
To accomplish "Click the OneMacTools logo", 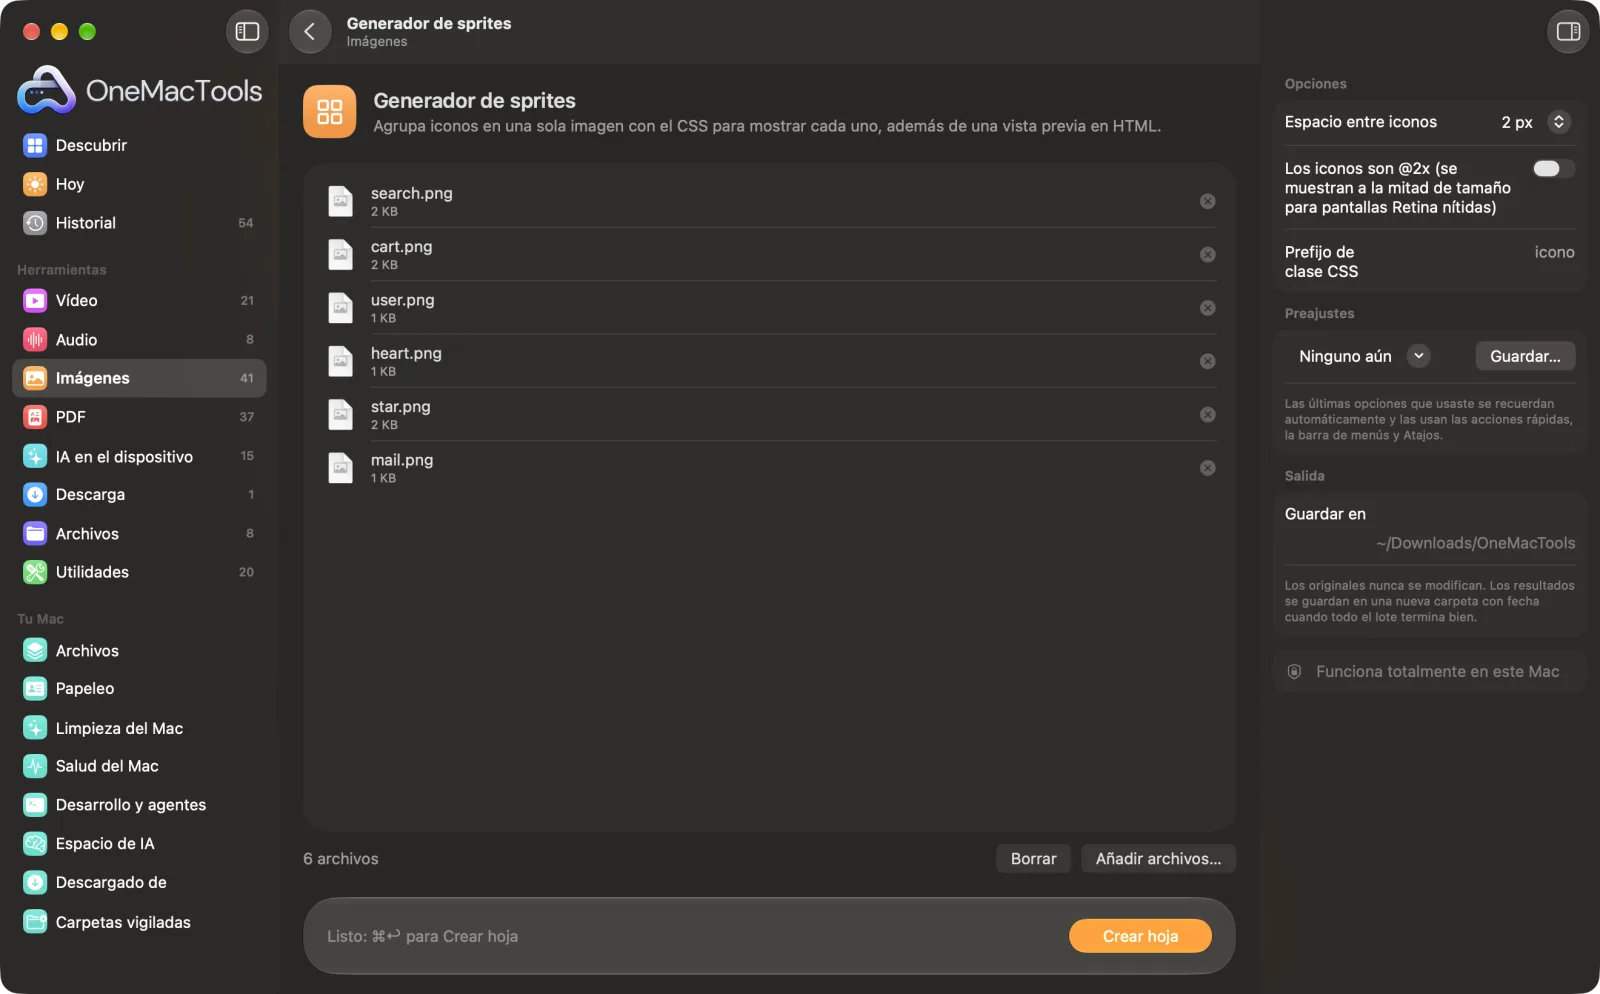I will click(x=139, y=91).
